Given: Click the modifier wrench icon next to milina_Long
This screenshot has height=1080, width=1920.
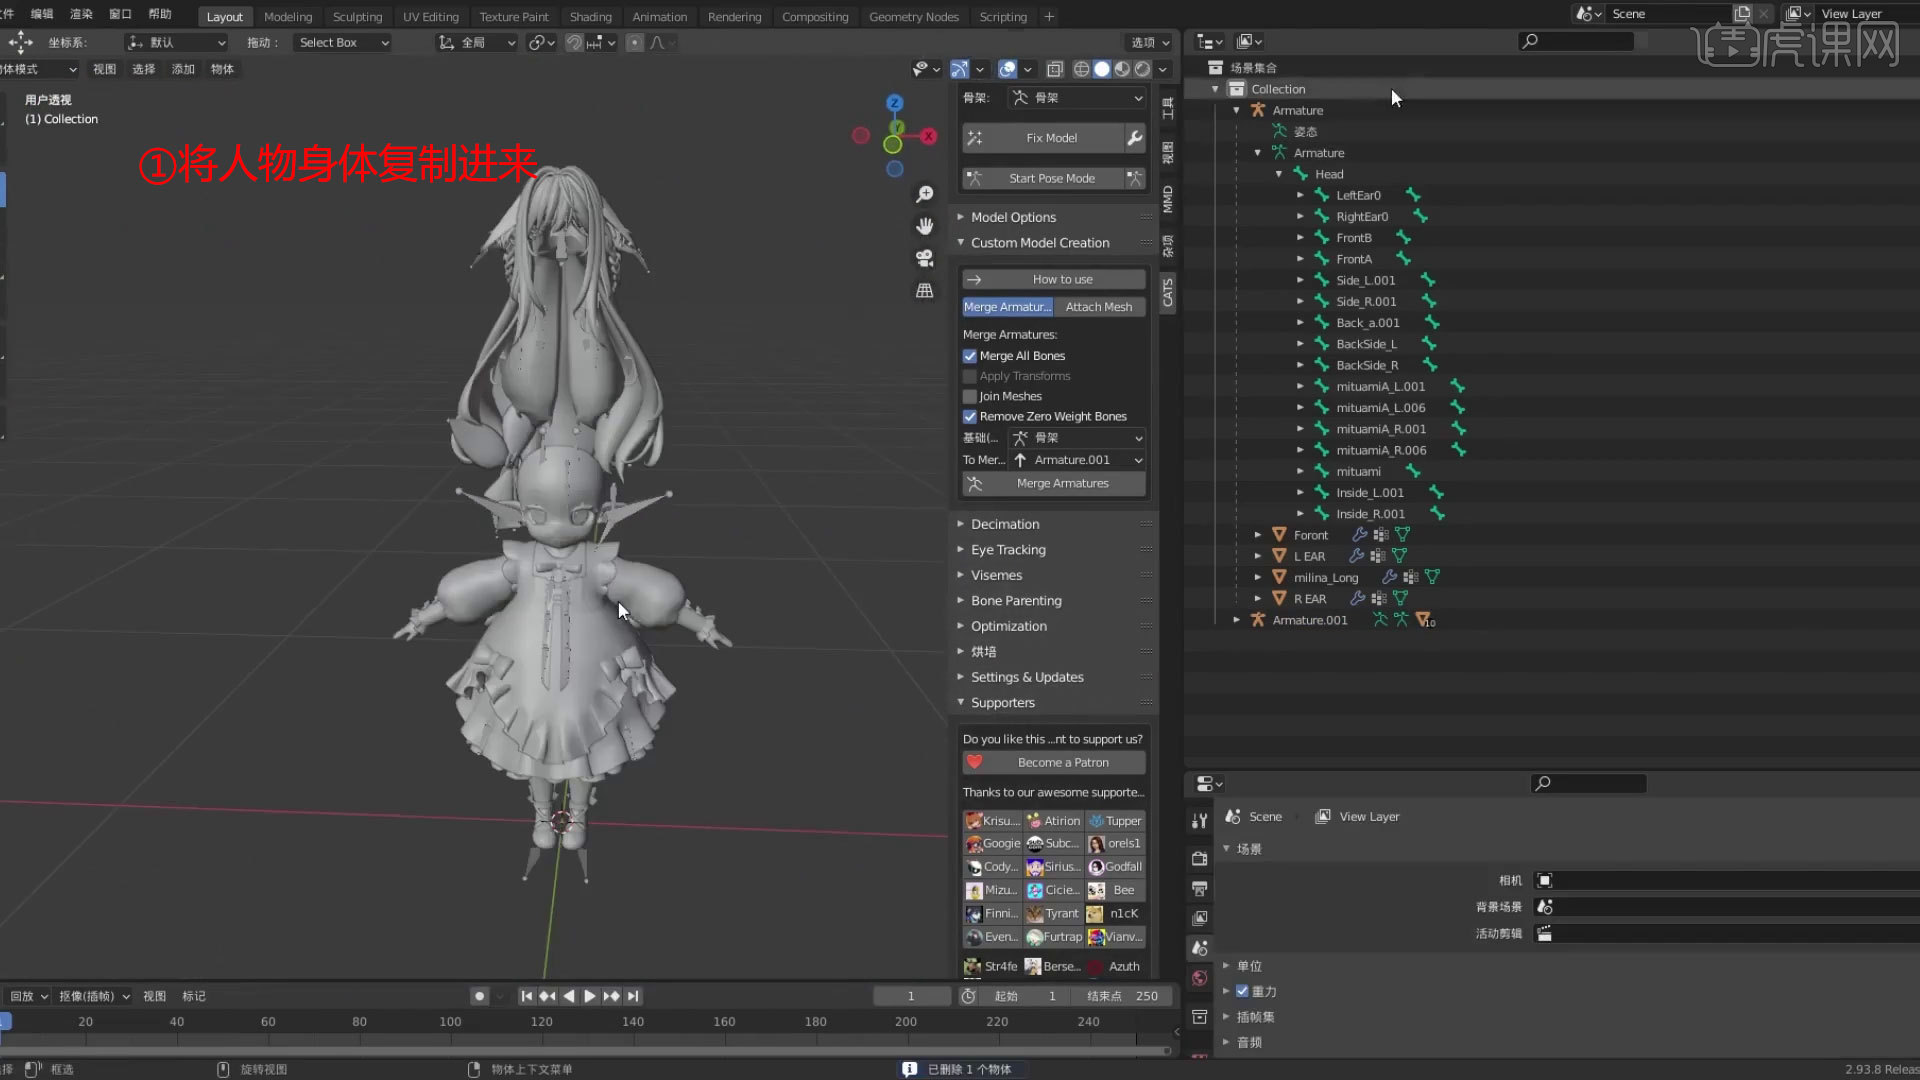Looking at the screenshot, I should pos(1390,577).
